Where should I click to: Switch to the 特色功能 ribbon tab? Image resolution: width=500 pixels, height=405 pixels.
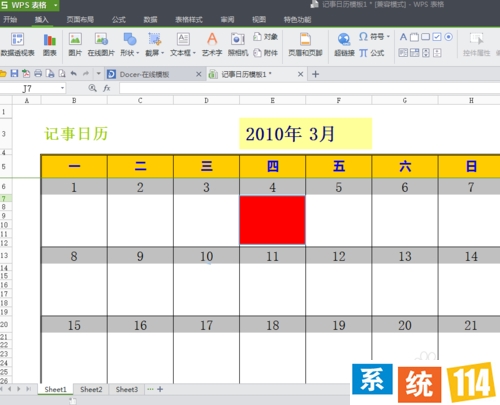(297, 20)
